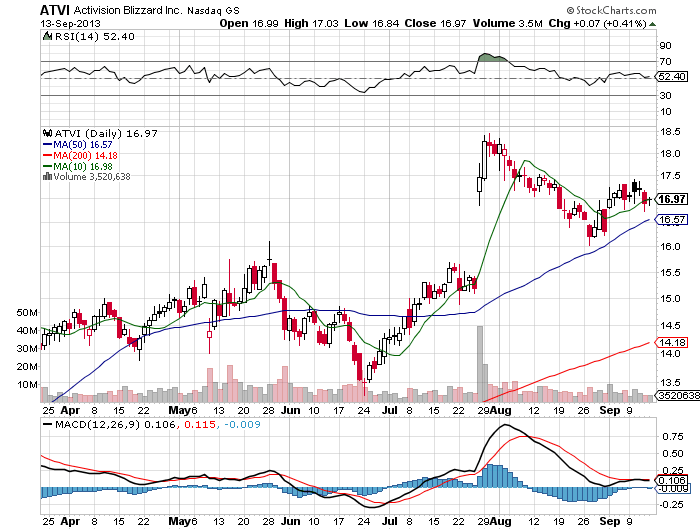Click the shaded overbought RSI area above 70
The image size is (700, 530).
(x=491, y=57)
